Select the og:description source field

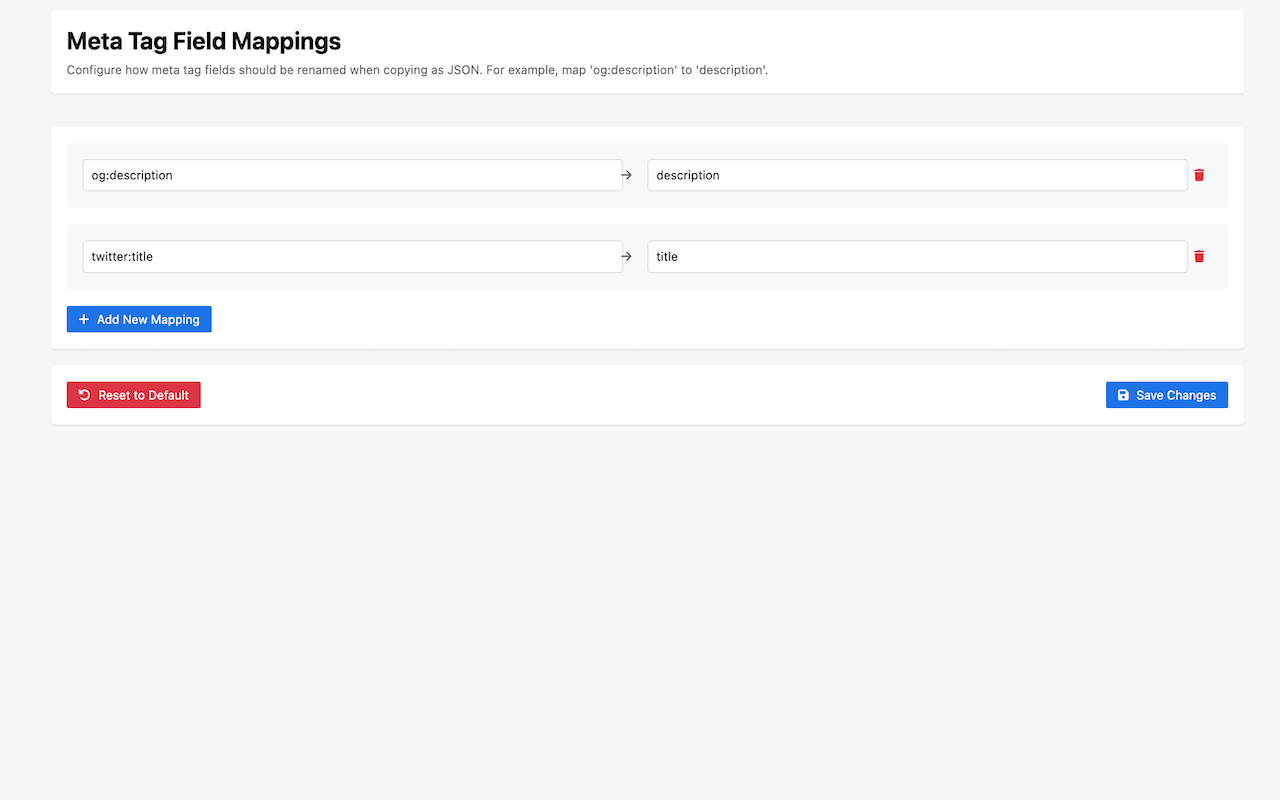pos(350,175)
